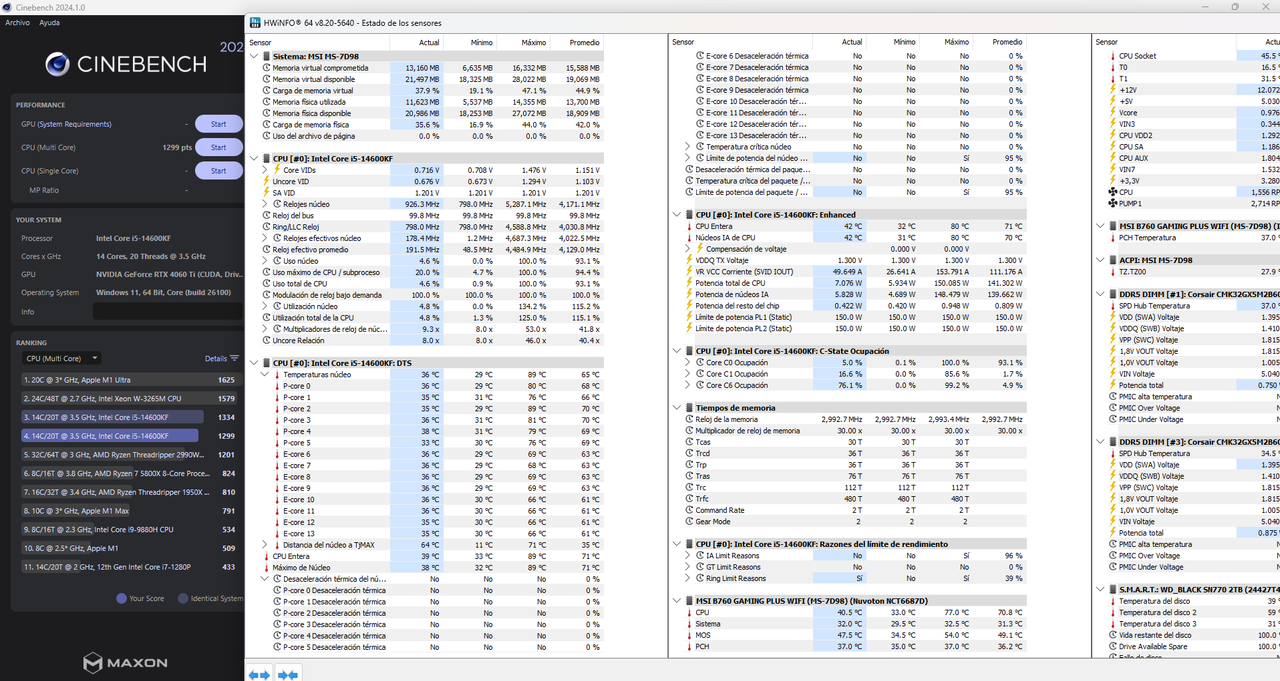The width and height of the screenshot is (1280, 681).
Task: Click the chip icon of CPU [#0] Enhanced section
Action: [x=688, y=215]
